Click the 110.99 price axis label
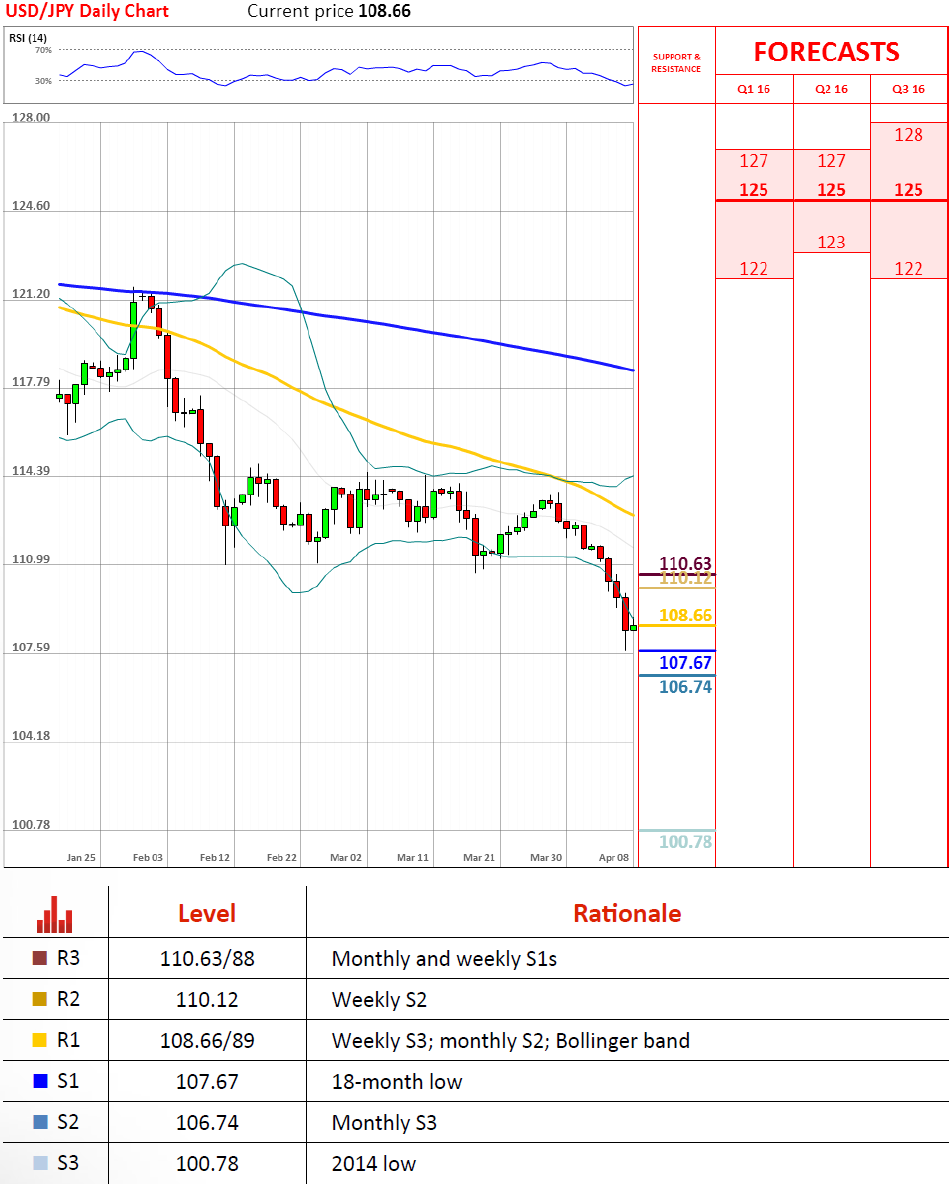Image resolution: width=952 pixels, height=1184 pixels. coord(31,559)
